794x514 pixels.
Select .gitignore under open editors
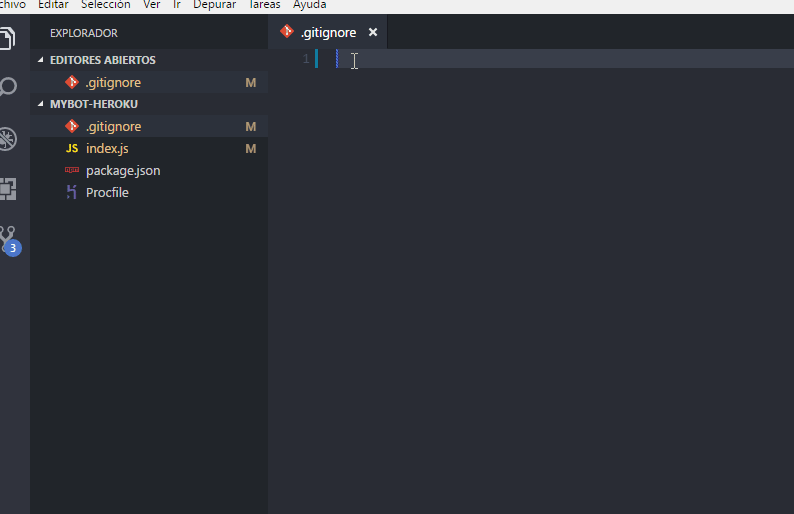tap(149, 82)
